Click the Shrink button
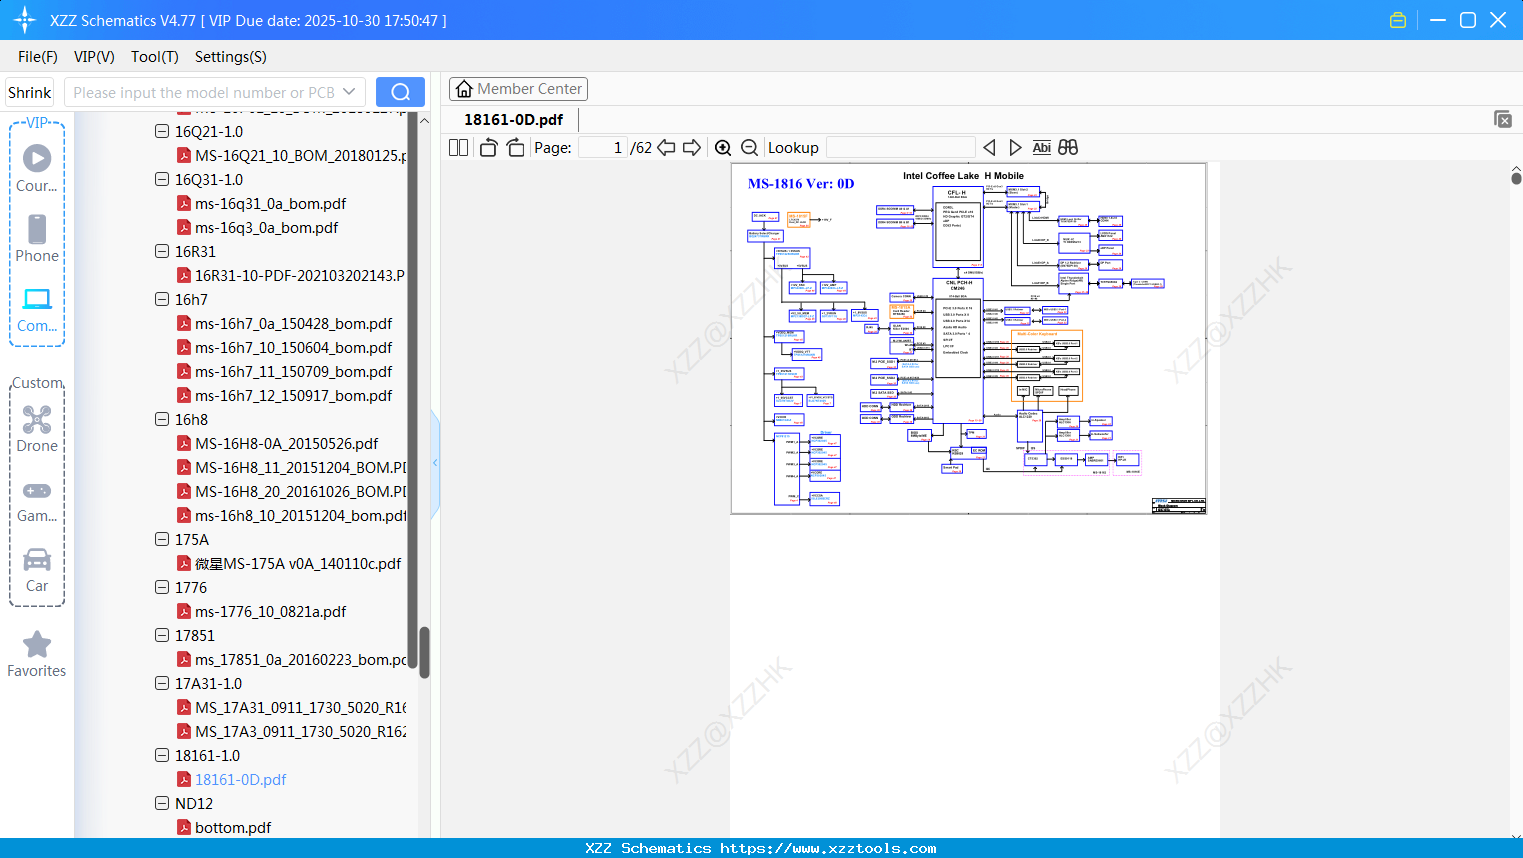The width and height of the screenshot is (1523, 858). coord(30,92)
